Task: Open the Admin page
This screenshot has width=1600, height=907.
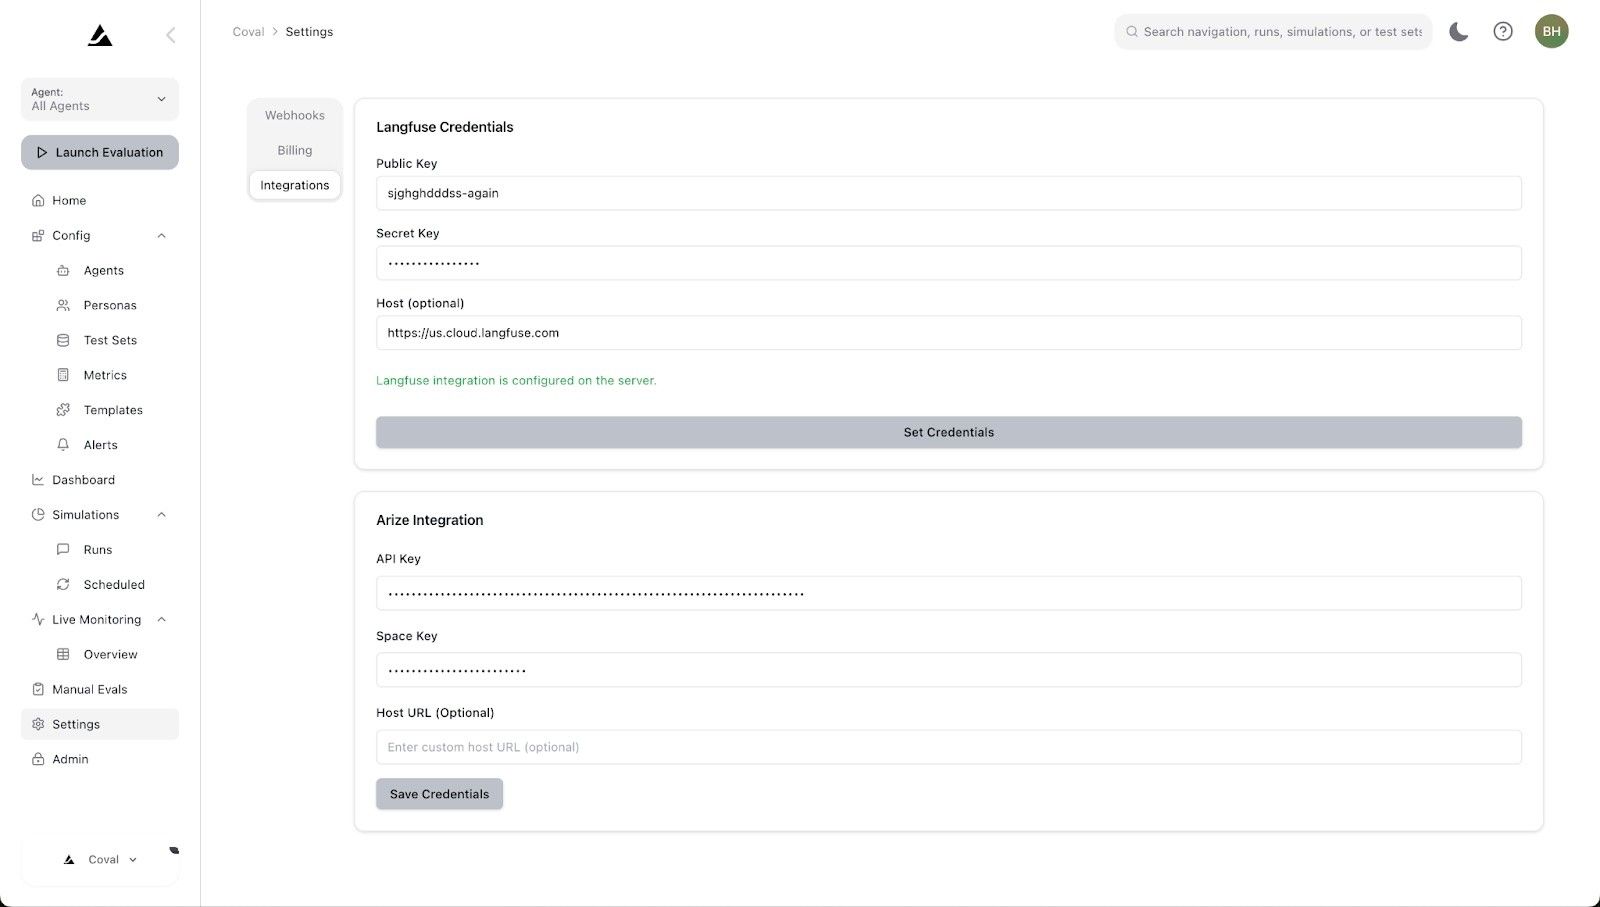Action: 100,760
